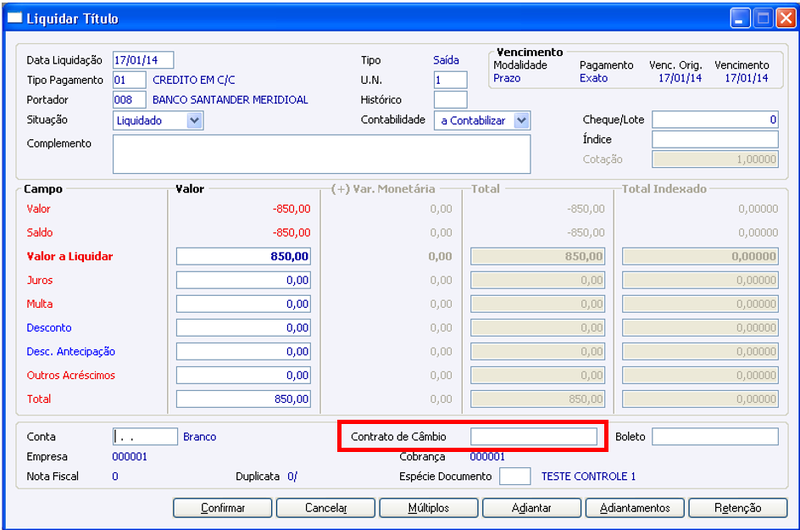Open the Contabilidade dropdown arrow

click(x=521, y=121)
